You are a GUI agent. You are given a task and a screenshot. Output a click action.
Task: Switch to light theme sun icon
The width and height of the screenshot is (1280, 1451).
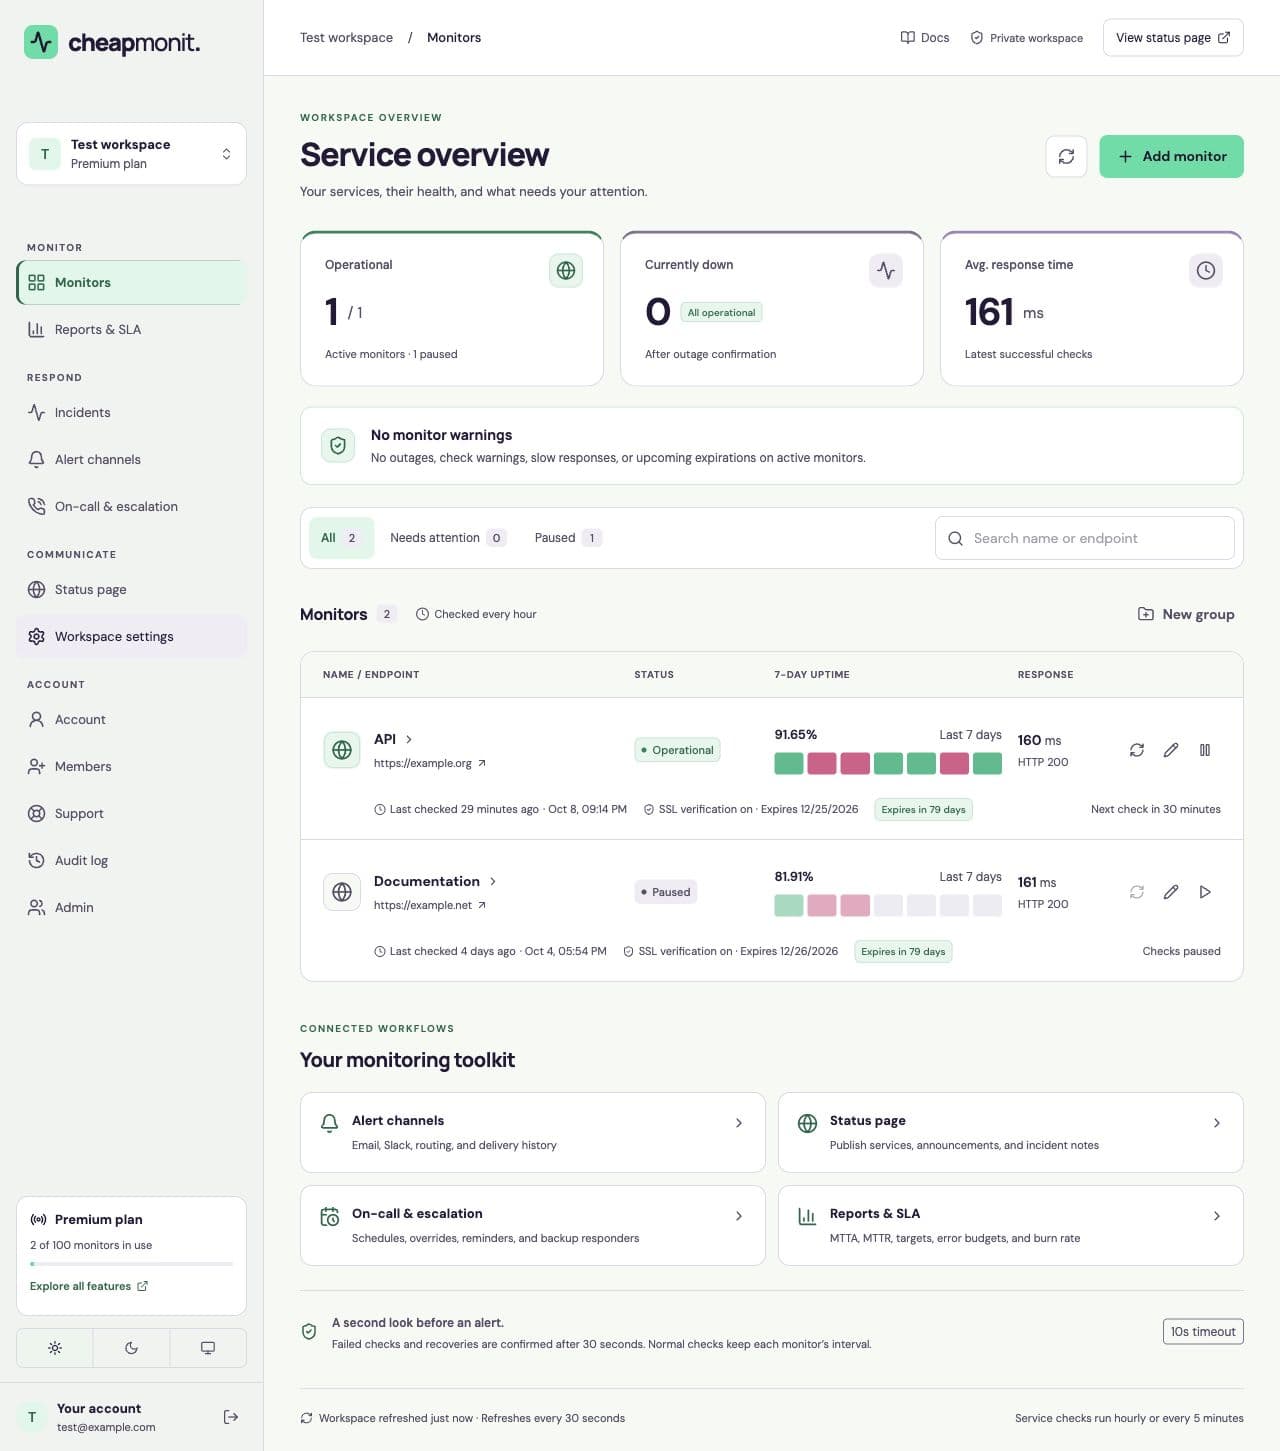click(x=55, y=1348)
